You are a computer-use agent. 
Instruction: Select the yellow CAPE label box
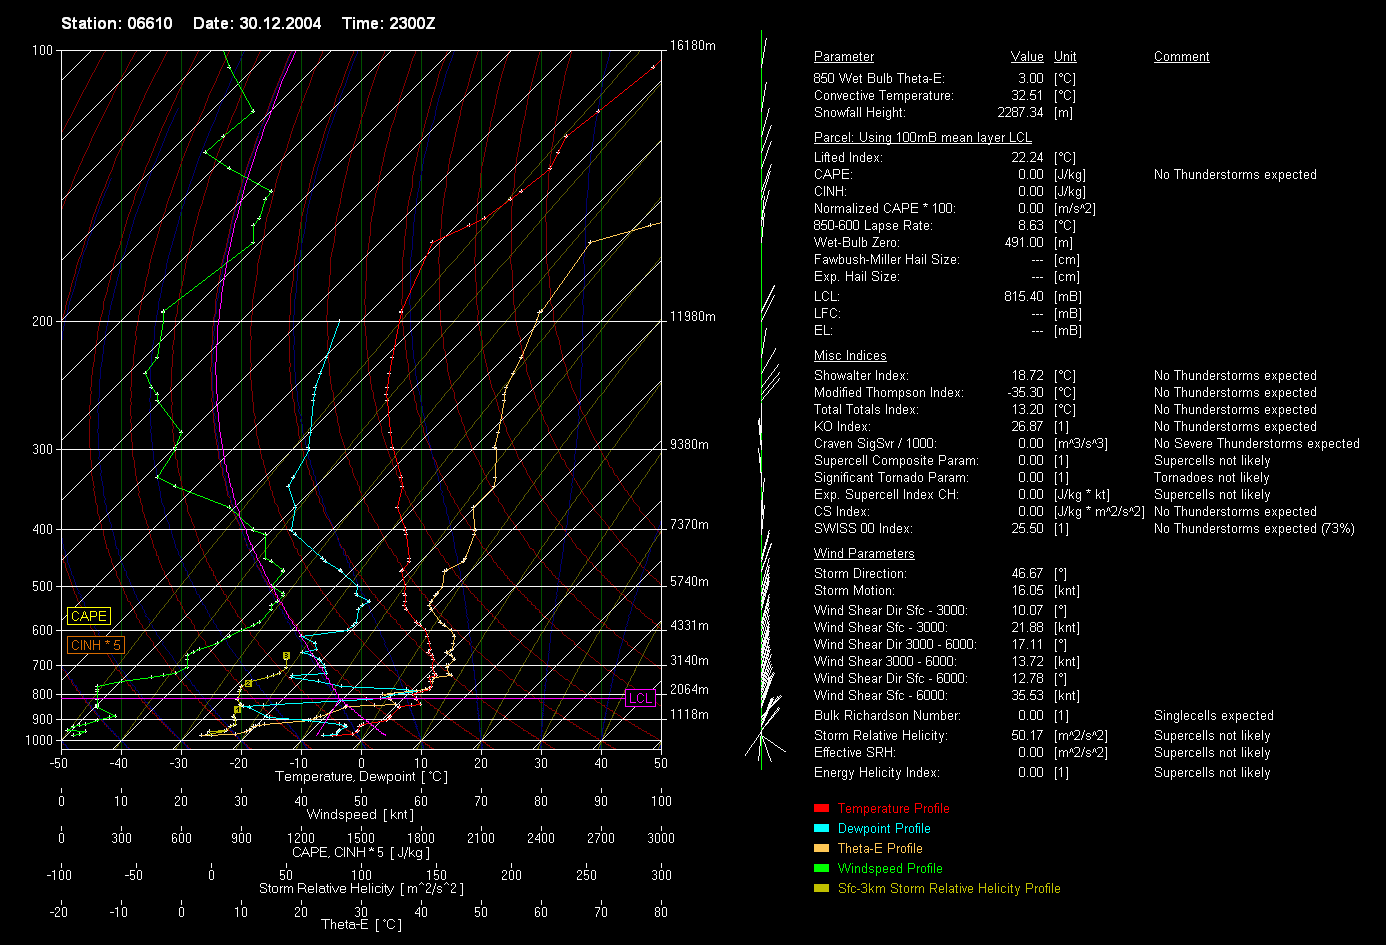click(x=88, y=617)
